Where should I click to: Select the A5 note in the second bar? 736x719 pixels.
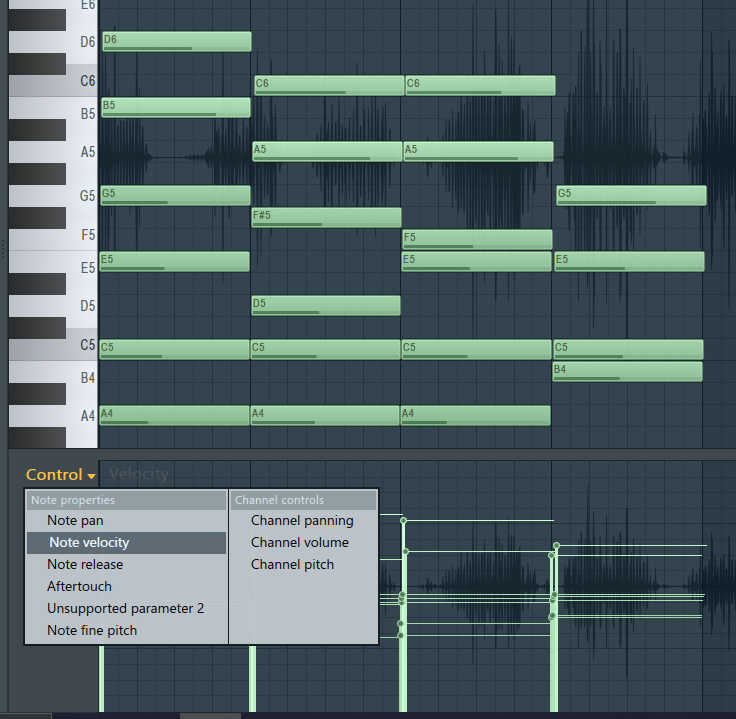[328, 152]
